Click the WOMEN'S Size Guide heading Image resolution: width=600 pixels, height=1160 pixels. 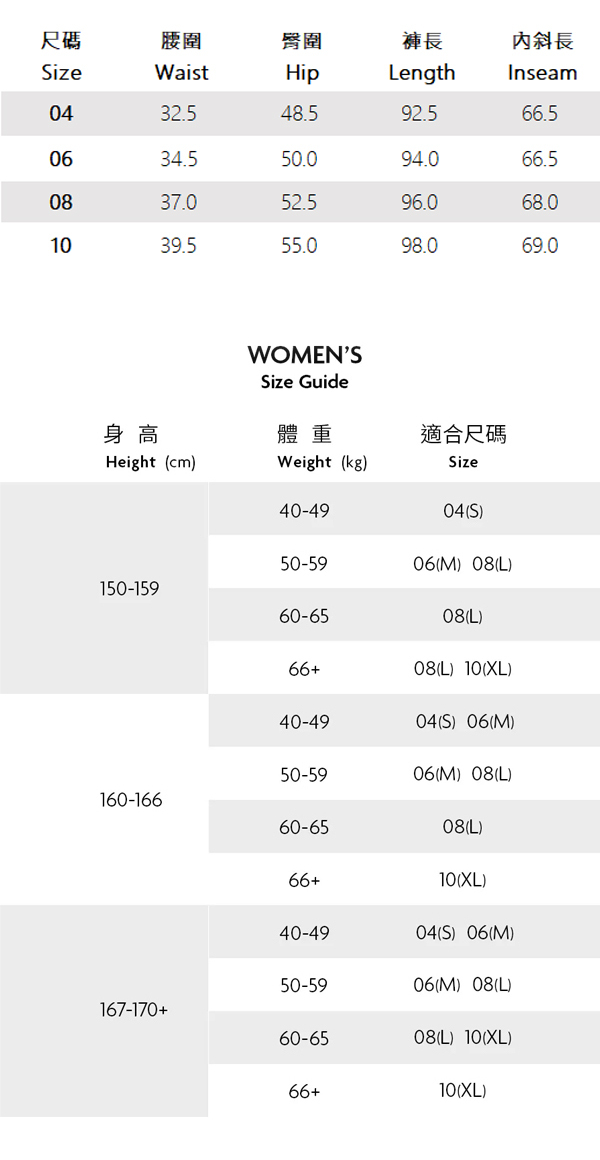[304, 367]
